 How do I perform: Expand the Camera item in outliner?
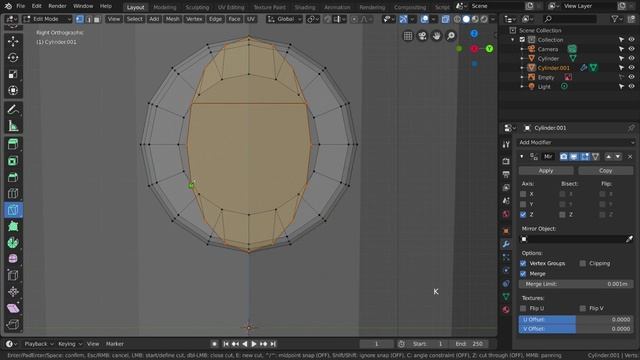(x=522, y=49)
